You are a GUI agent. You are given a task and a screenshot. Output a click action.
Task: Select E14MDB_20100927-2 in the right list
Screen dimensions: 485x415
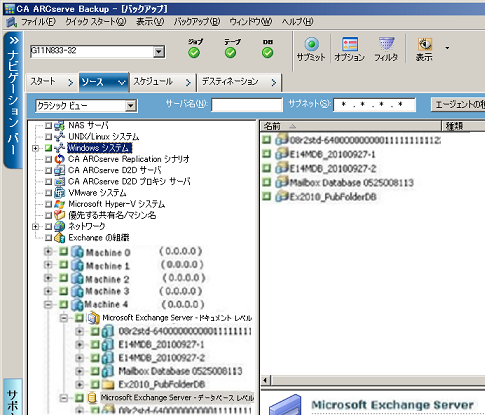pyautogui.click(x=333, y=168)
